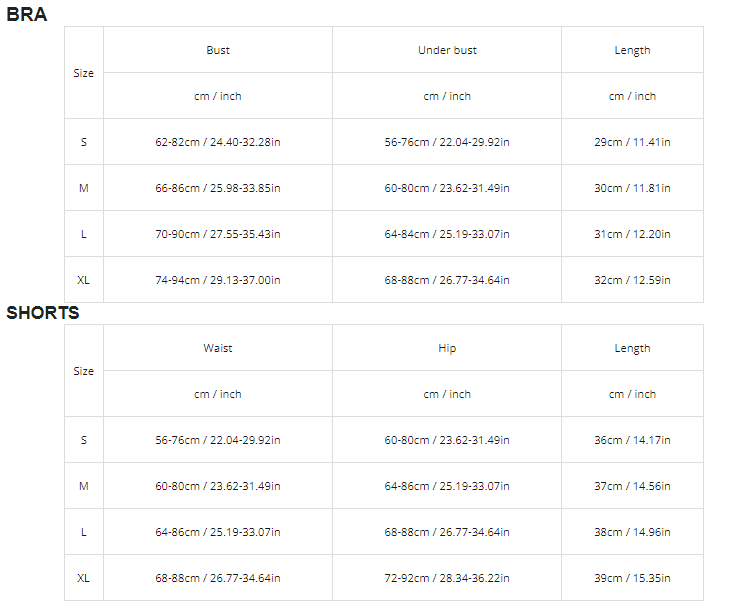Click shorts hip cell 72-92cm / 28.34-36.22in
Screen dimensions: 752x616
[x=447, y=578]
